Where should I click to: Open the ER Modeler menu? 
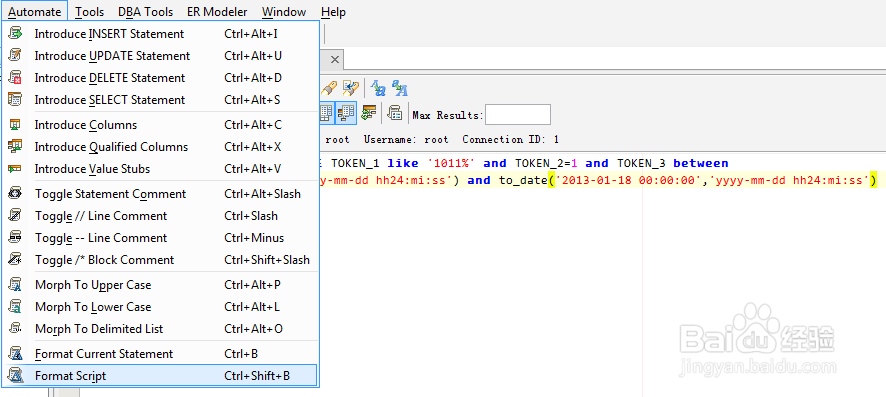(217, 12)
